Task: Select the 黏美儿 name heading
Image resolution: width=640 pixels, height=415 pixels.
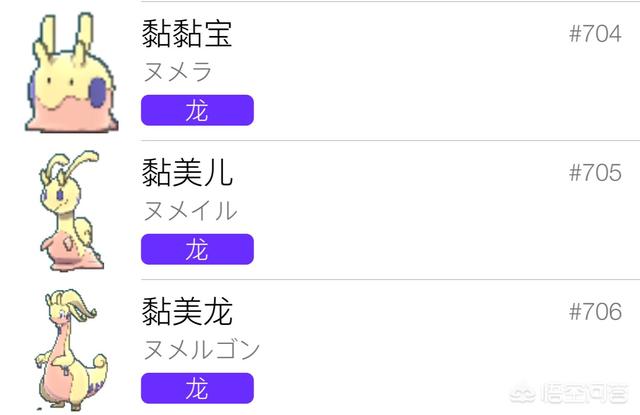Action: 187,172
